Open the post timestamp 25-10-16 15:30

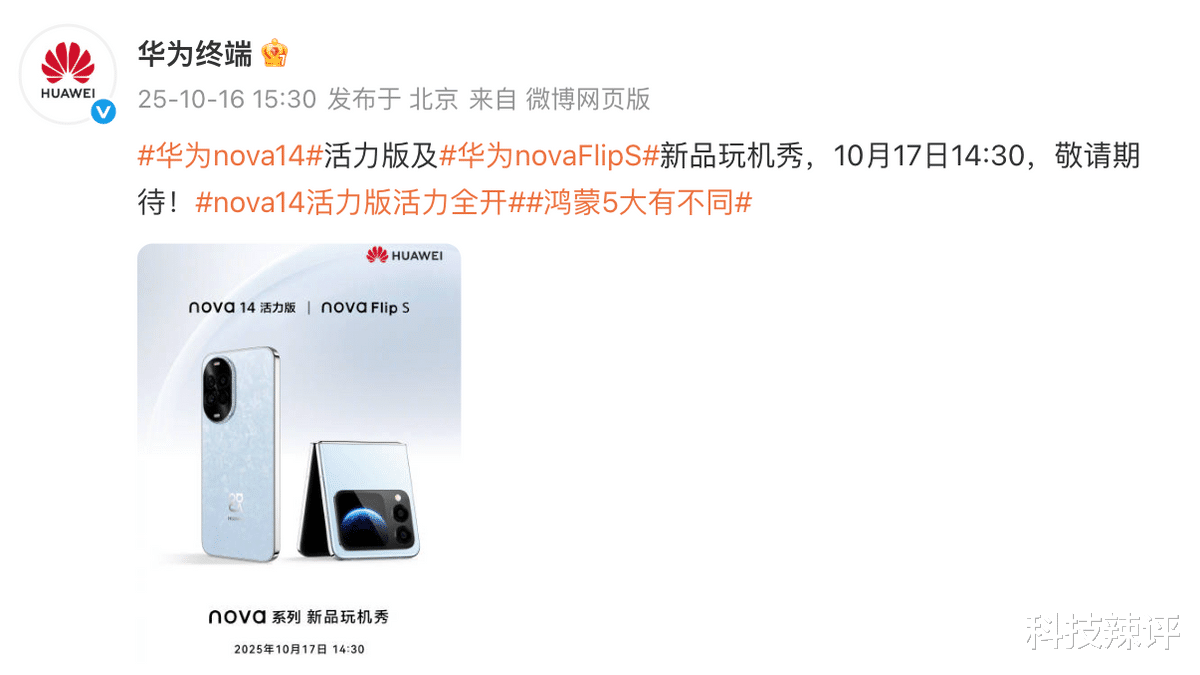226,98
